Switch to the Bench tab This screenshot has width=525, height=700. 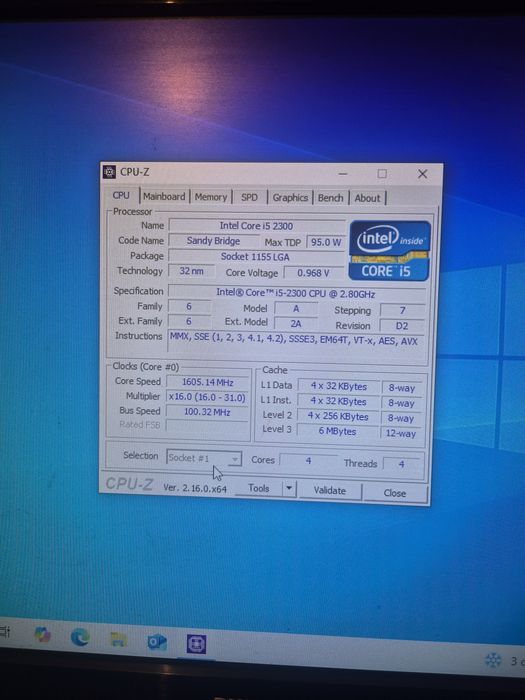(330, 198)
